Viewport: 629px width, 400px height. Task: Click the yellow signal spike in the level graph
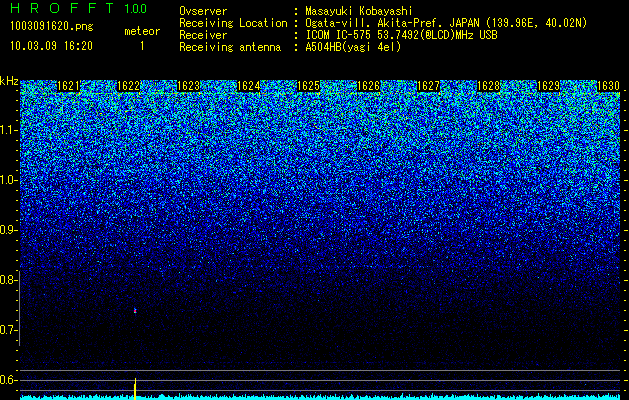tap(135, 389)
